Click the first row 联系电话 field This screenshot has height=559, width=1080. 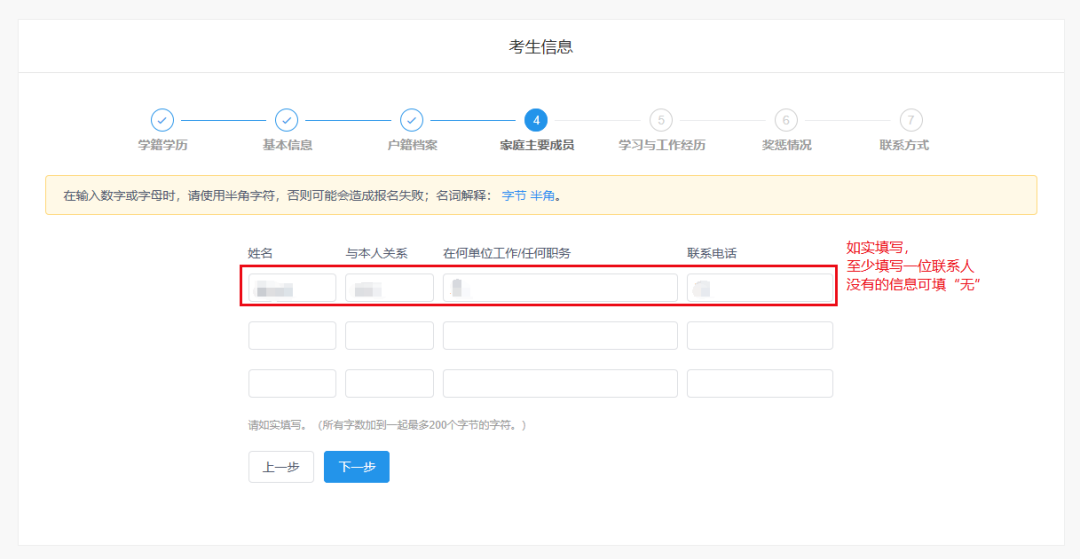[x=759, y=288]
